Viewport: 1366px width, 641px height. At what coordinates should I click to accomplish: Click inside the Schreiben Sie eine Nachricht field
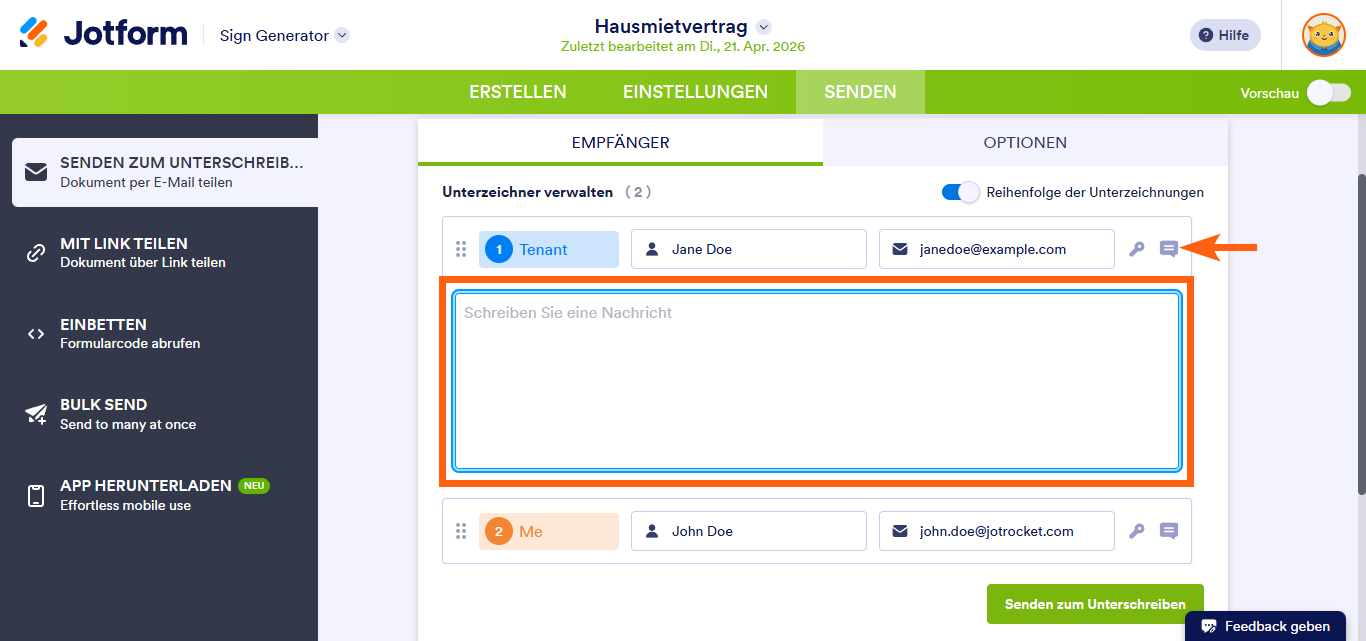pyautogui.click(x=818, y=380)
